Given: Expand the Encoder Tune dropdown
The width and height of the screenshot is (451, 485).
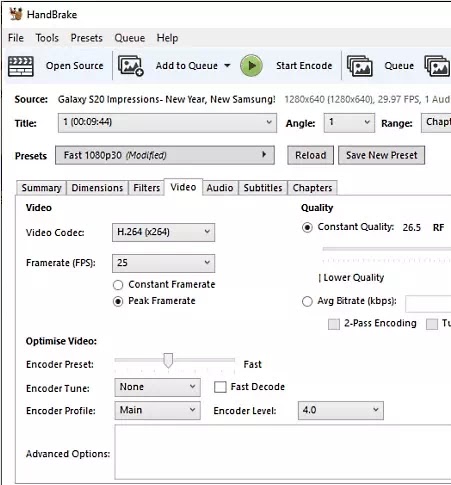Looking at the screenshot, I should [x=157, y=387].
